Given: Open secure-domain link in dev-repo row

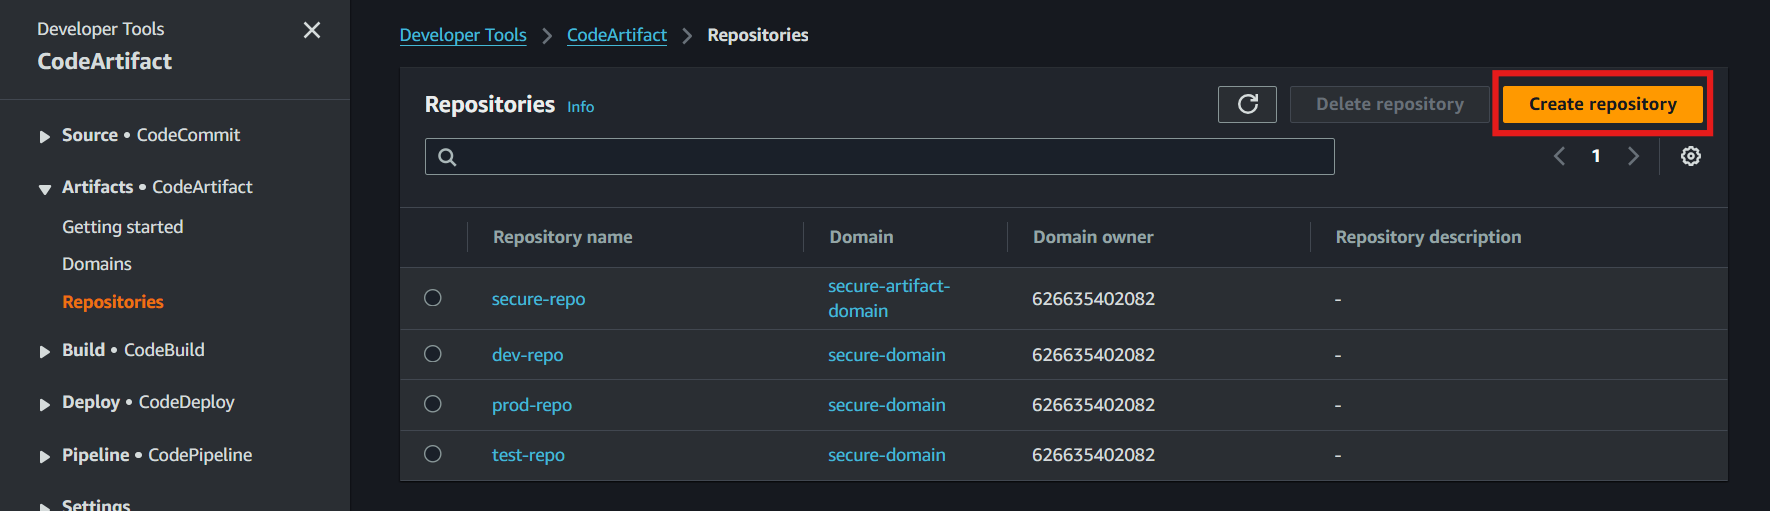Looking at the screenshot, I should pos(887,355).
